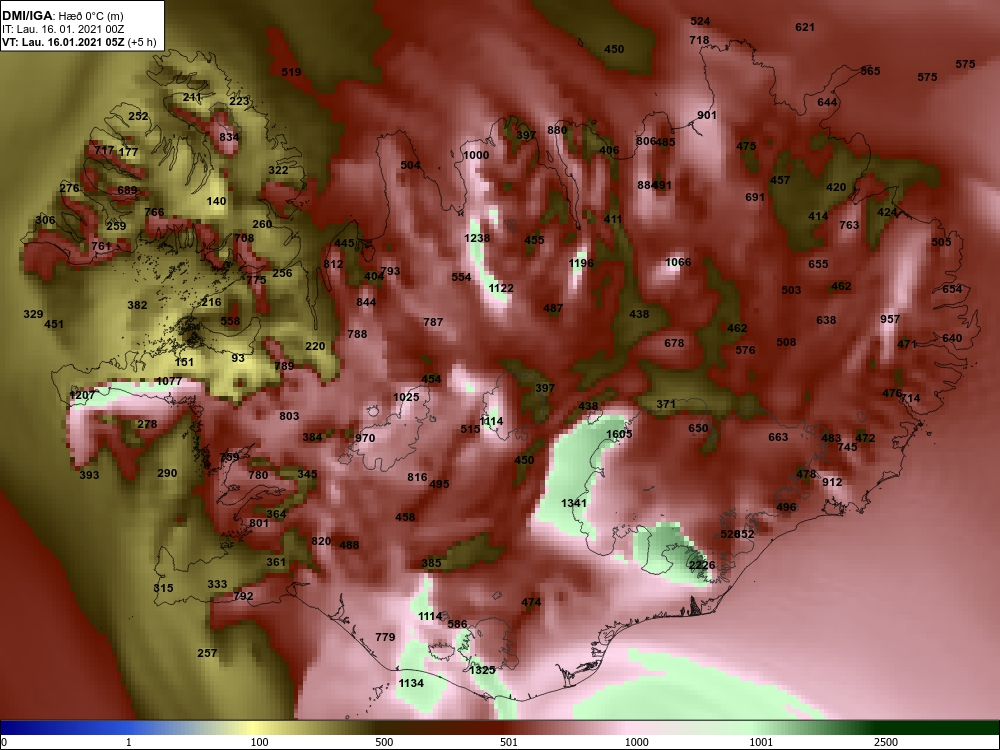Click the 803 height value

click(x=289, y=416)
